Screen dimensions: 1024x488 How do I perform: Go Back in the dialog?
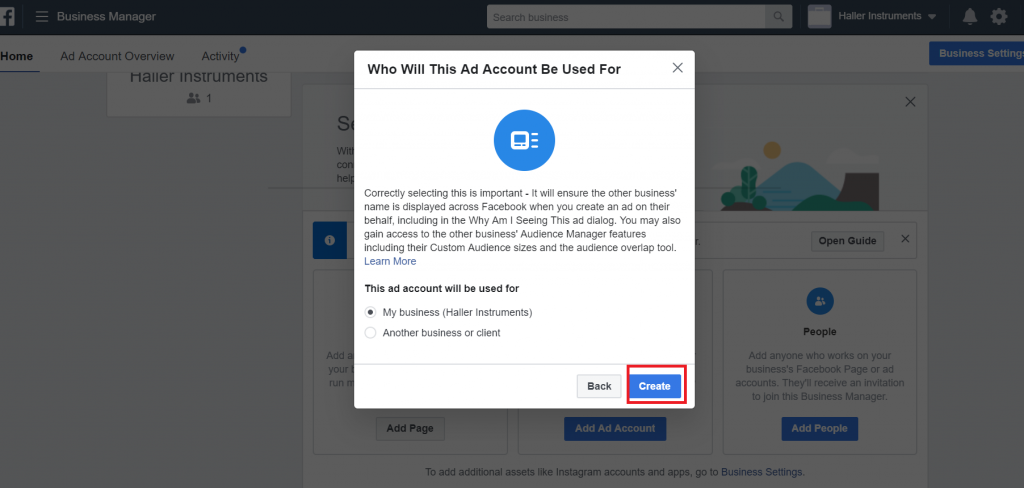pyautogui.click(x=599, y=386)
